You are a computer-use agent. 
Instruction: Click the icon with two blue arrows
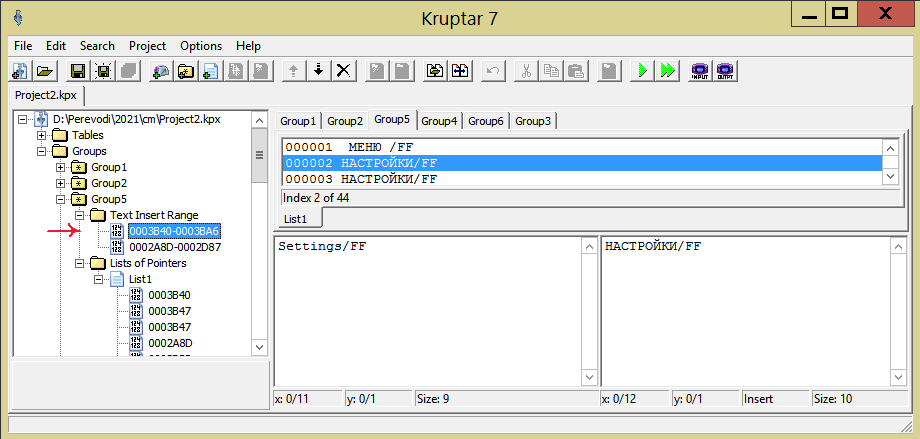point(459,71)
